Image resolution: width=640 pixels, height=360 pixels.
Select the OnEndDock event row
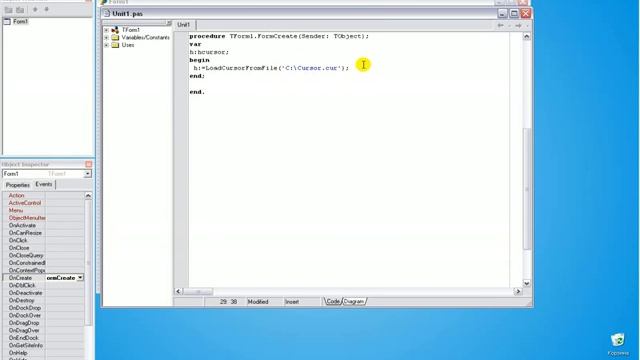click(44, 338)
